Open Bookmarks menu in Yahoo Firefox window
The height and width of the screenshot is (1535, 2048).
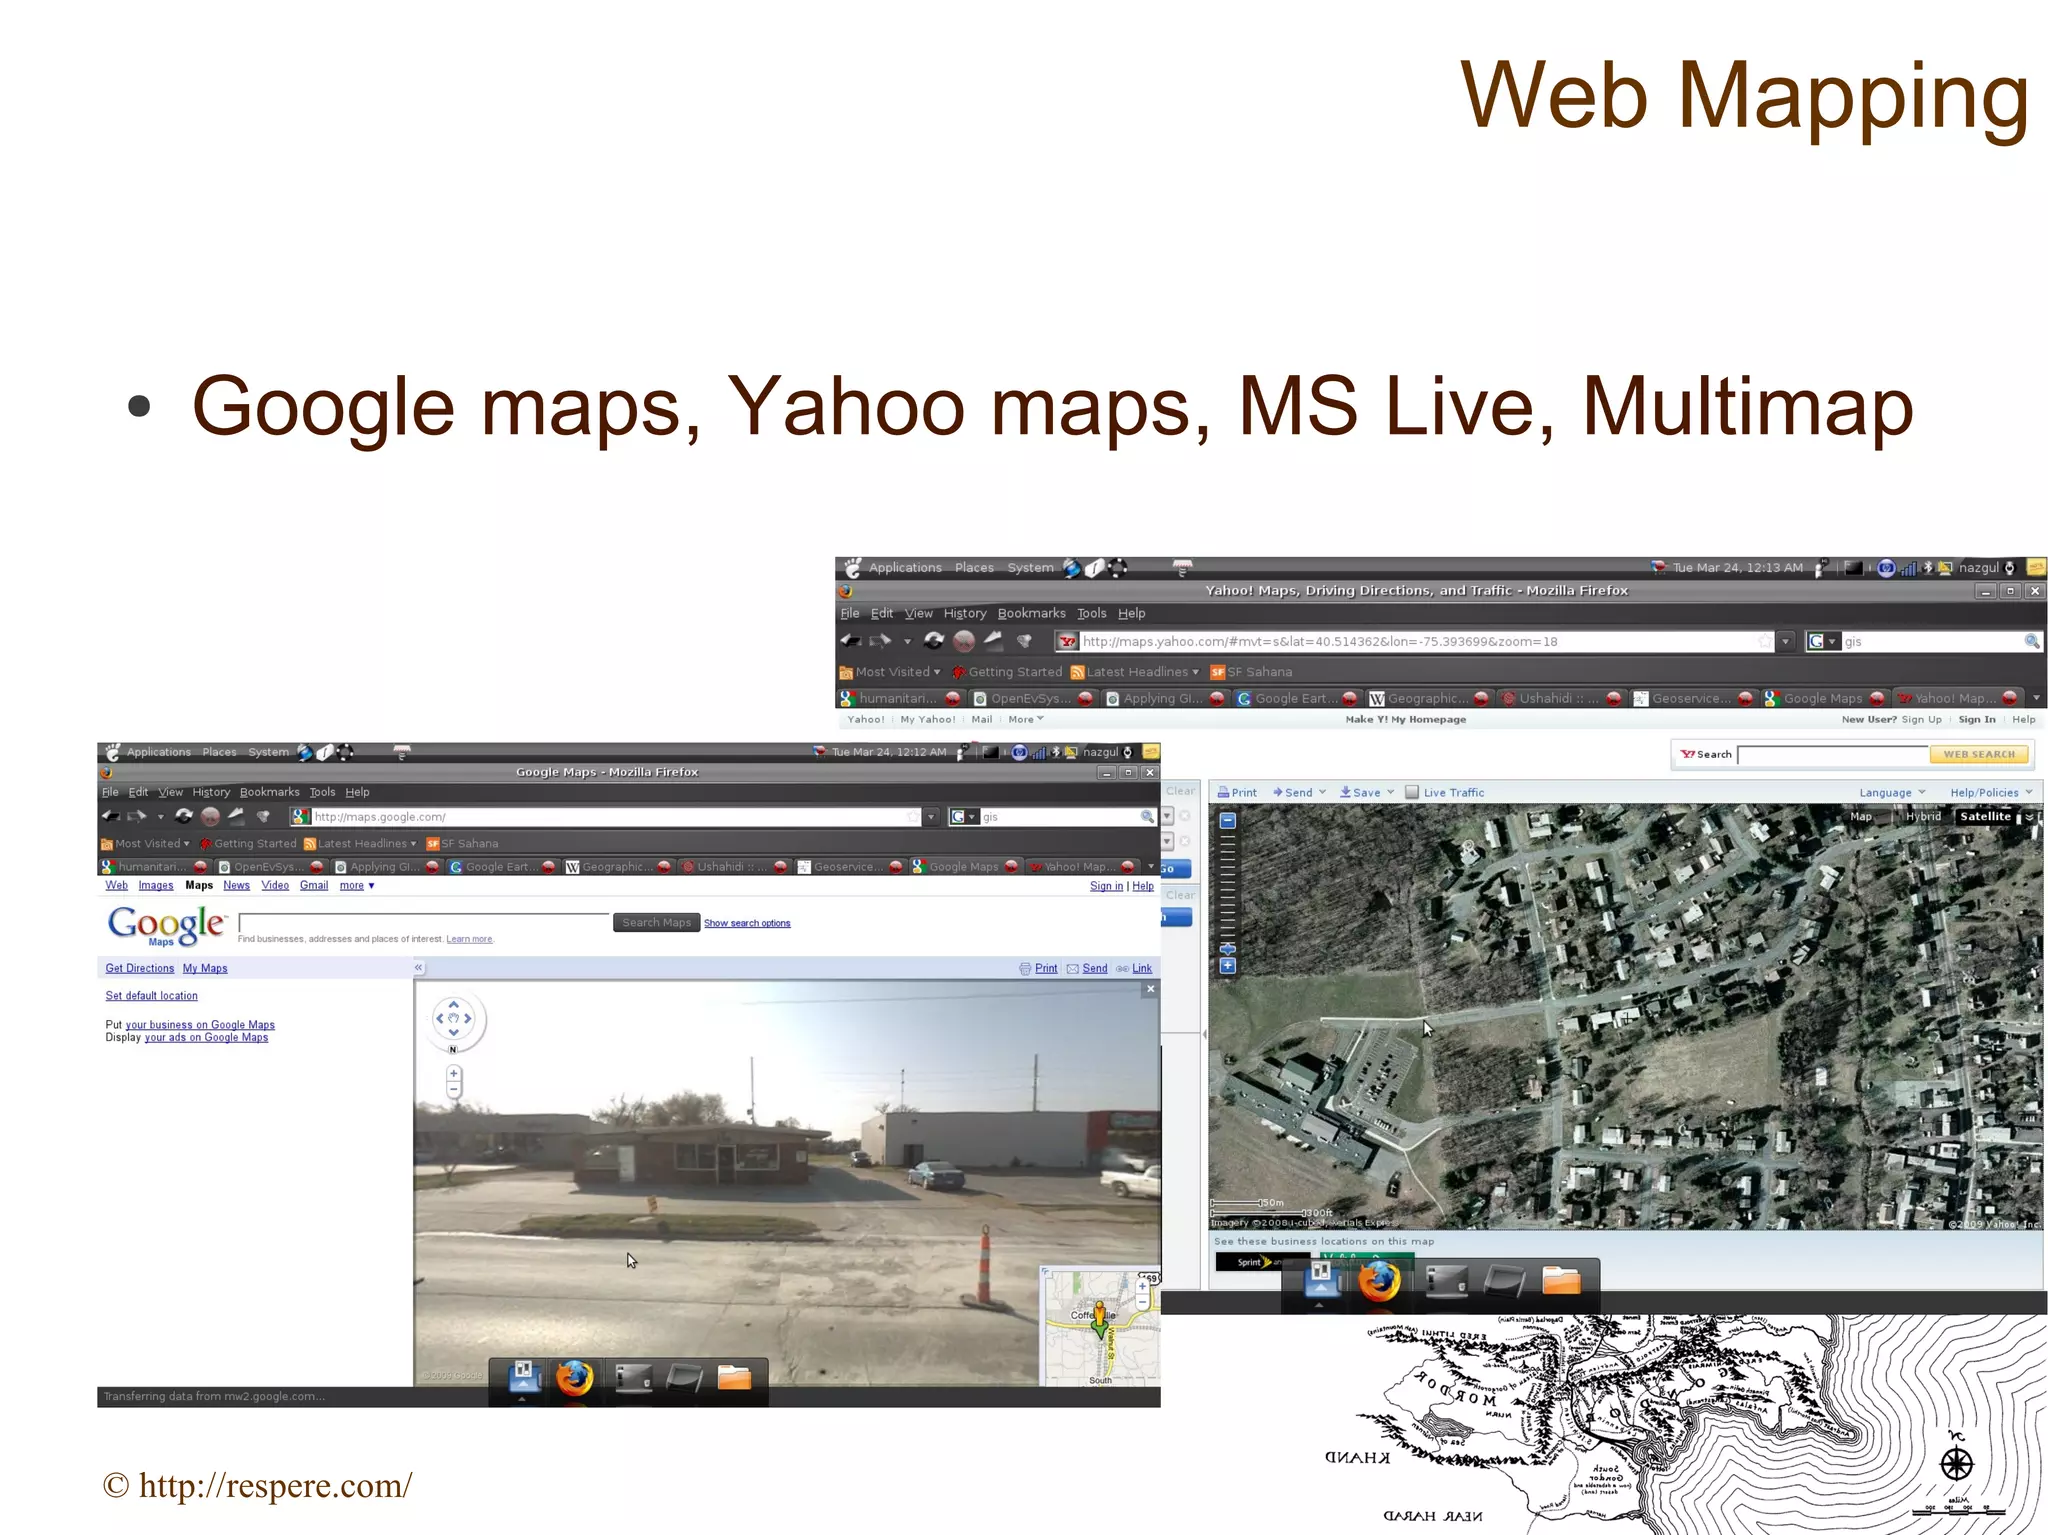1031,613
